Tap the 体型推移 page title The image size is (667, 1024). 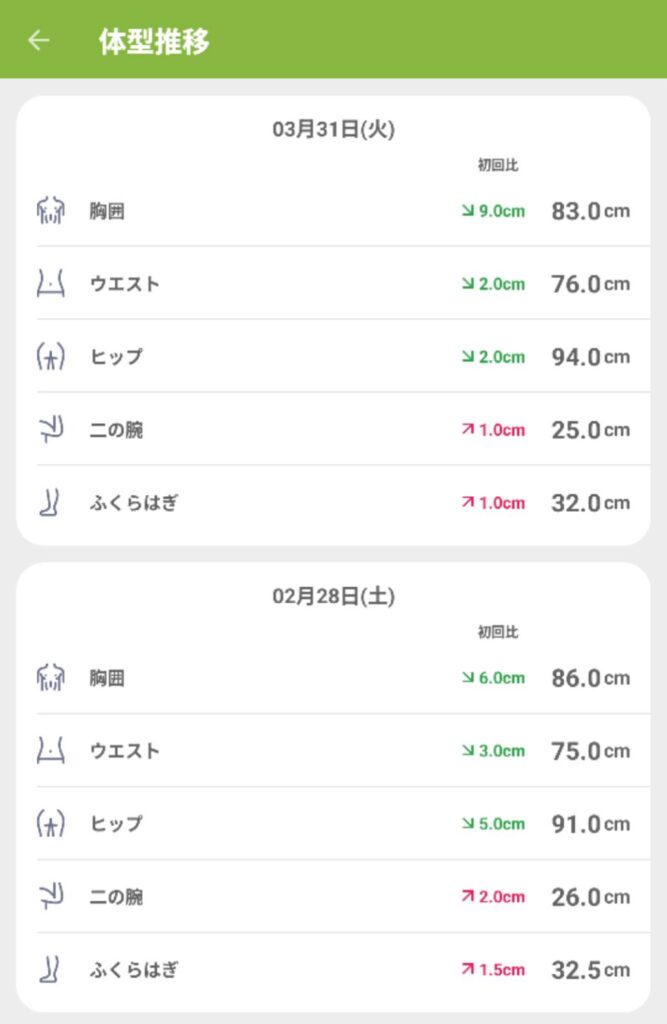pos(154,41)
